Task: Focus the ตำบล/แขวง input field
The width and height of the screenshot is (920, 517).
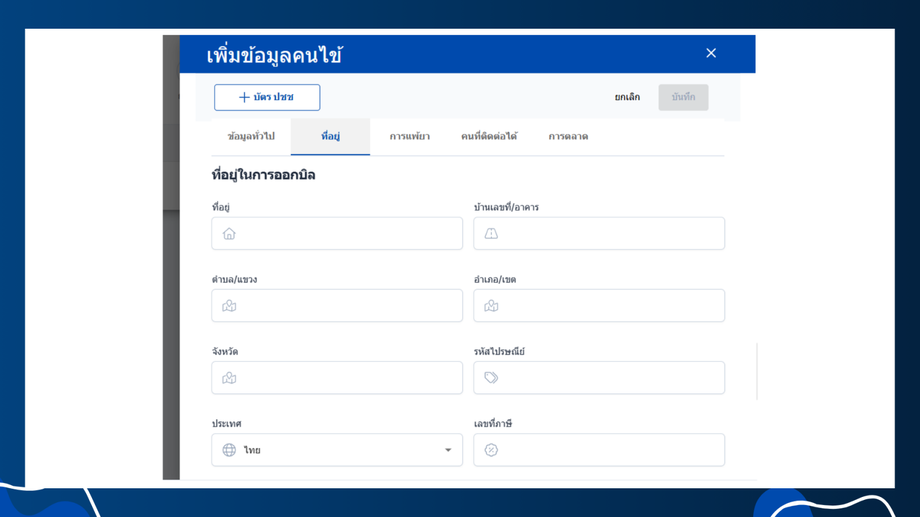Action: (337, 306)
